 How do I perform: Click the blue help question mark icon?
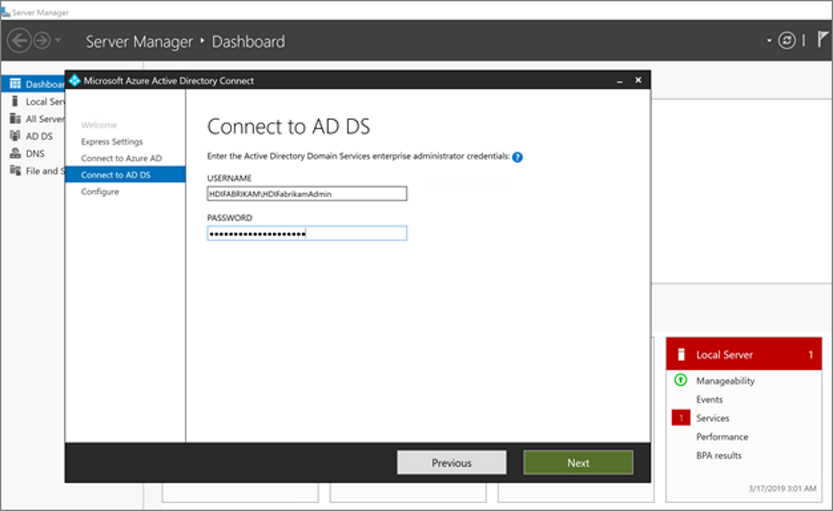click(517, 157)
